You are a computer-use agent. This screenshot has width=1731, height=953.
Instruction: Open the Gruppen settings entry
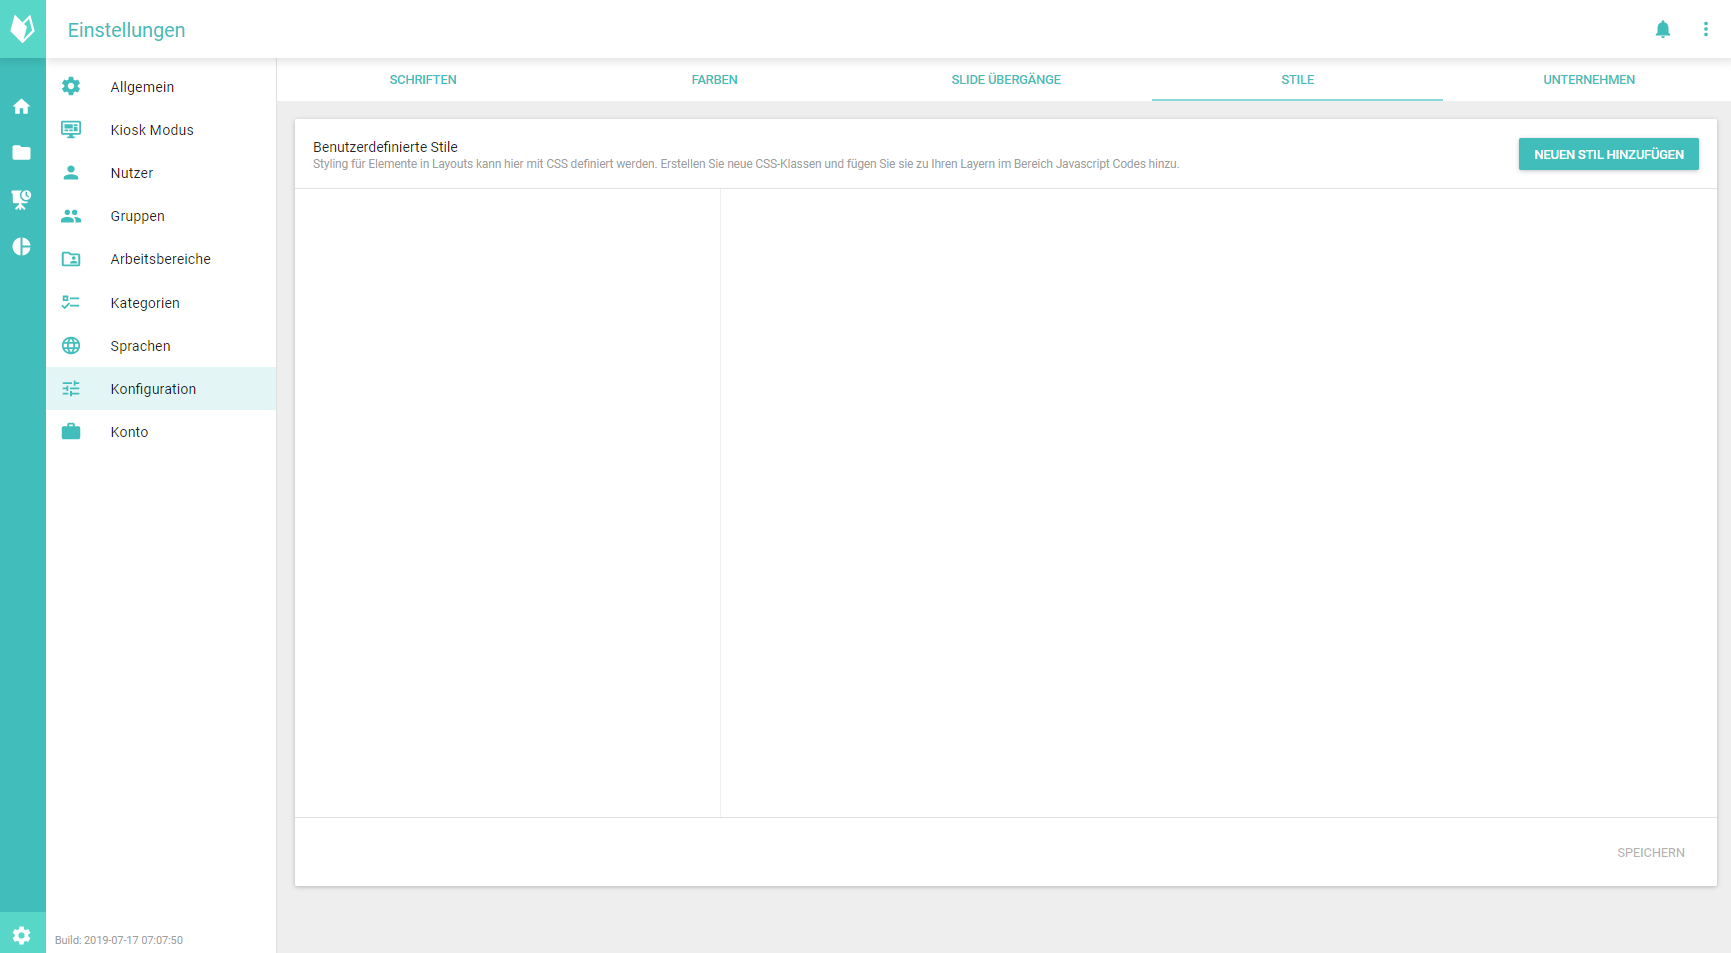point(138,216)
